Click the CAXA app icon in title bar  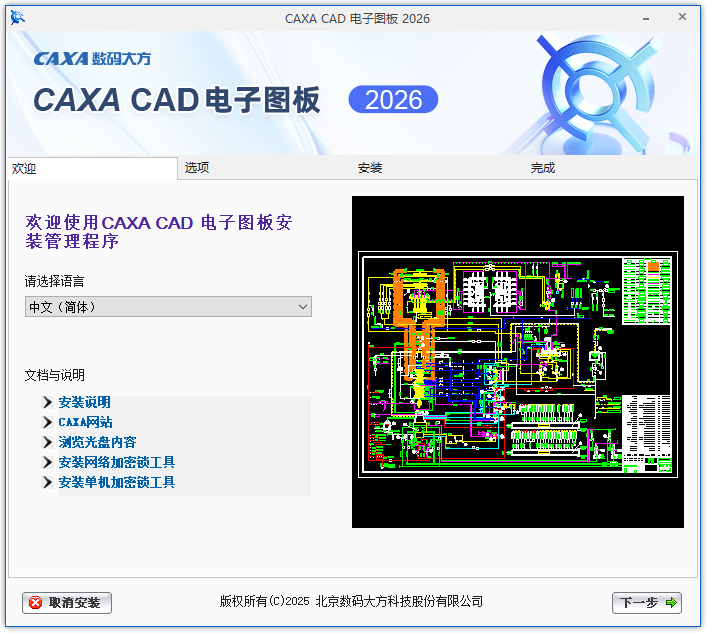click(x=18, y=17)
